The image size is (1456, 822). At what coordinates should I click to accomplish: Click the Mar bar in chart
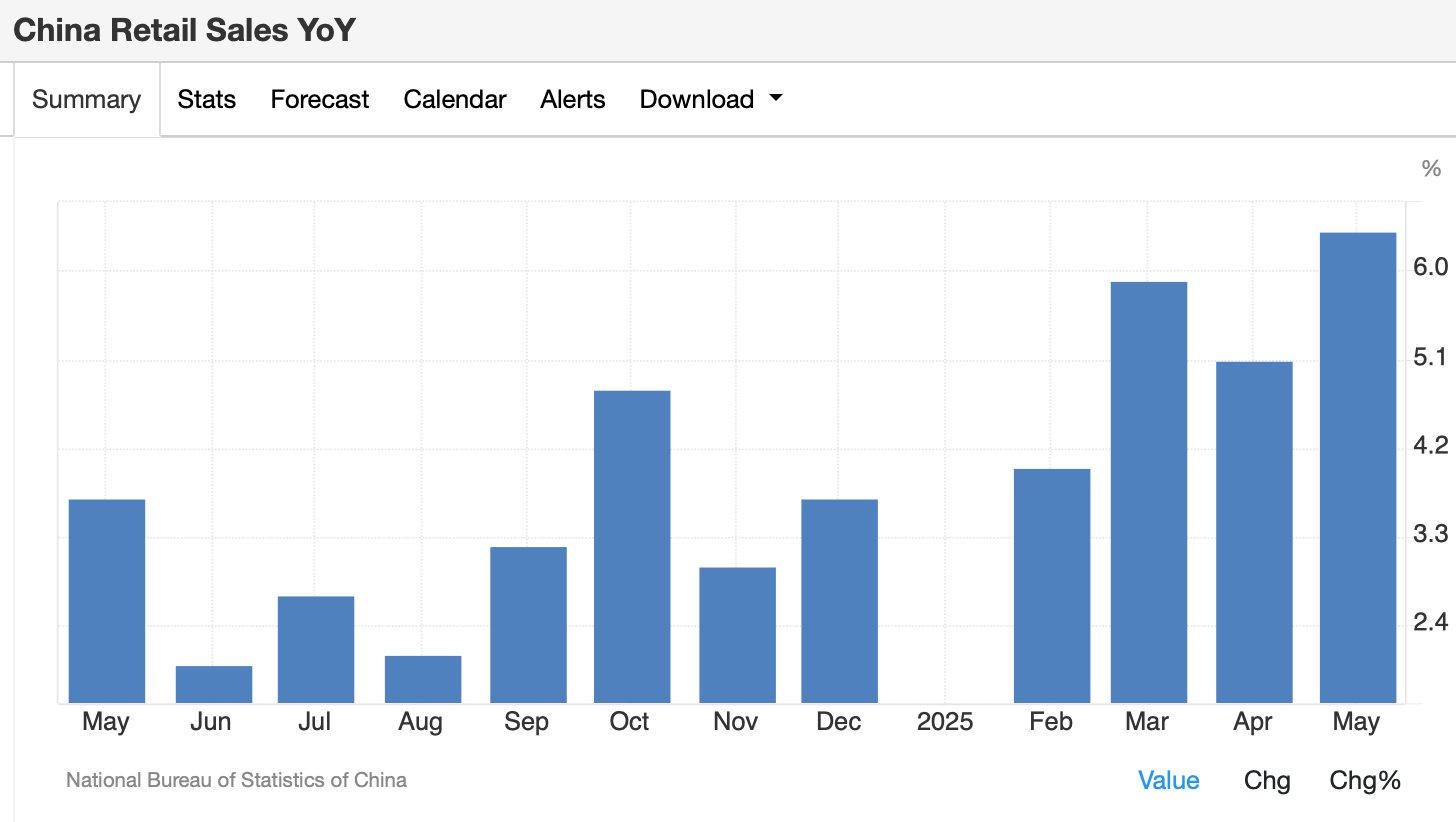[x=1149, y=492]
